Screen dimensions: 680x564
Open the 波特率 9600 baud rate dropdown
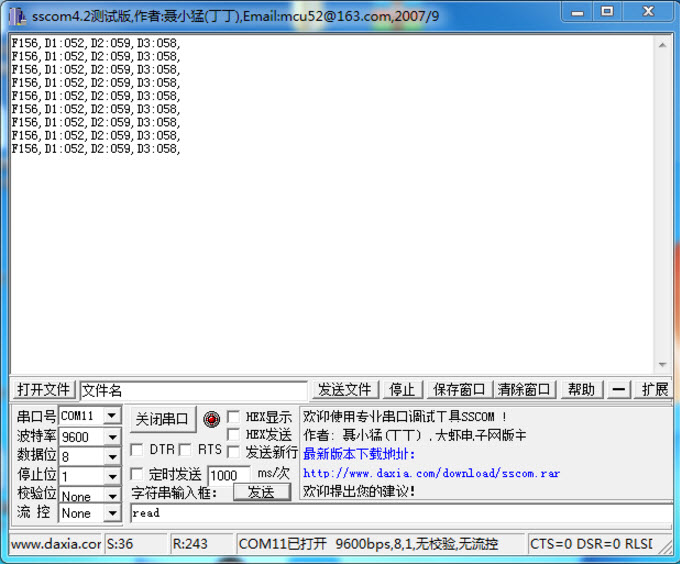[112, 437]
